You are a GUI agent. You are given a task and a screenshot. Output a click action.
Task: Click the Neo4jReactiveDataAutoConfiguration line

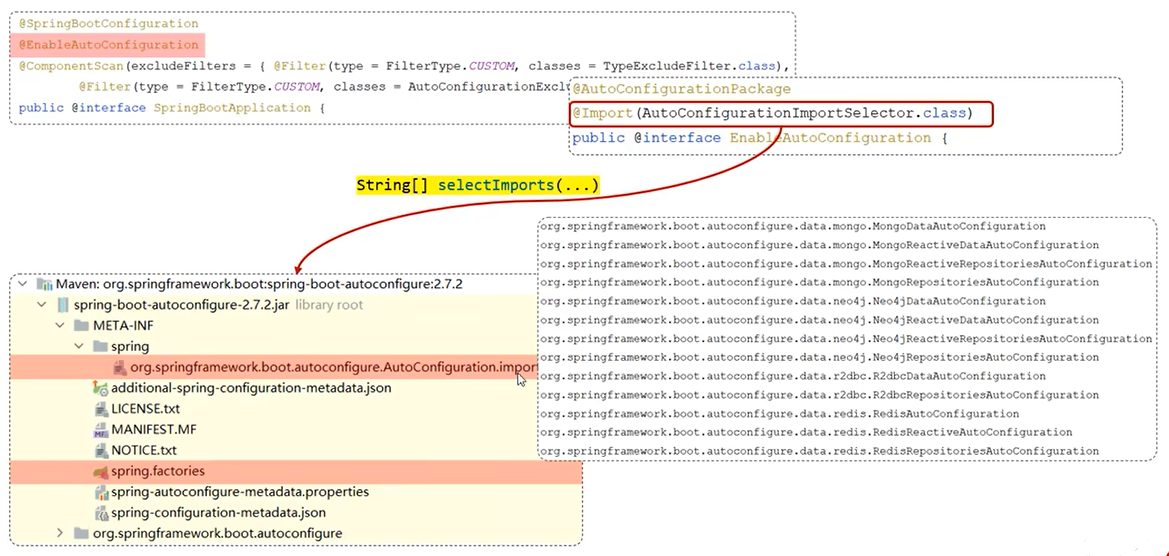[819, 320]
